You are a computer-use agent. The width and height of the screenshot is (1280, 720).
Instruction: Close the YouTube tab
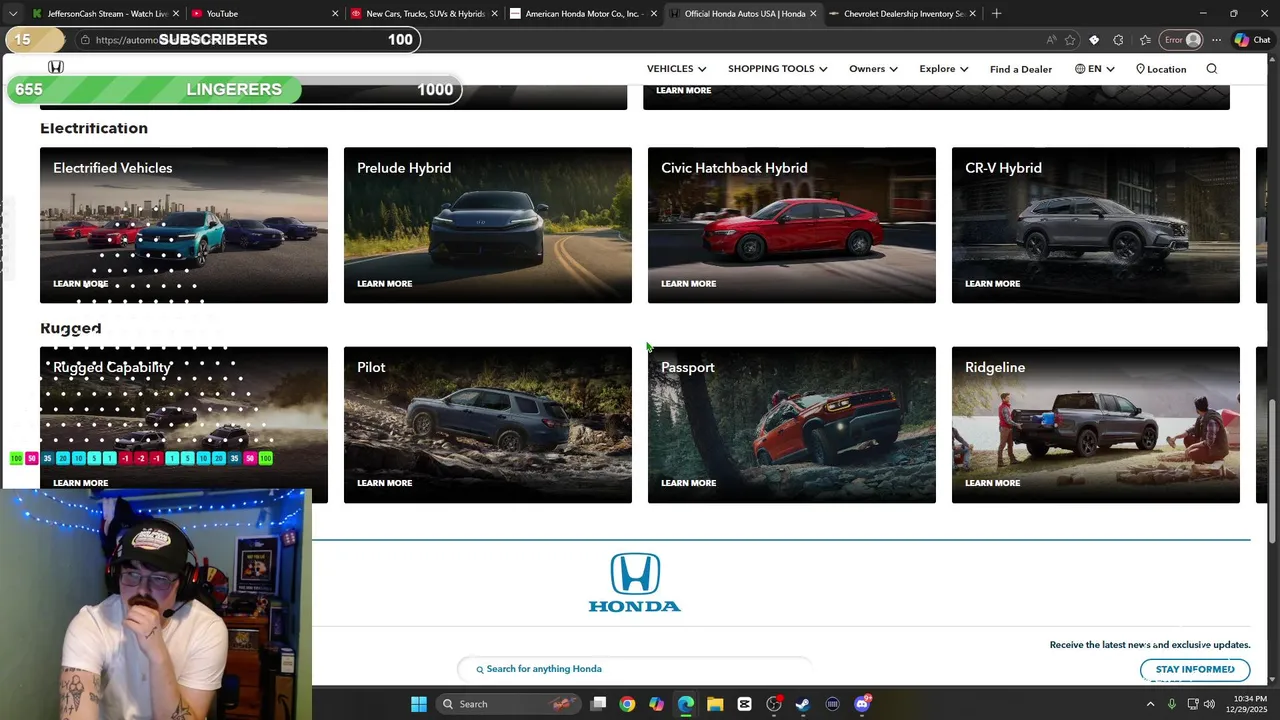click(335, 14)
